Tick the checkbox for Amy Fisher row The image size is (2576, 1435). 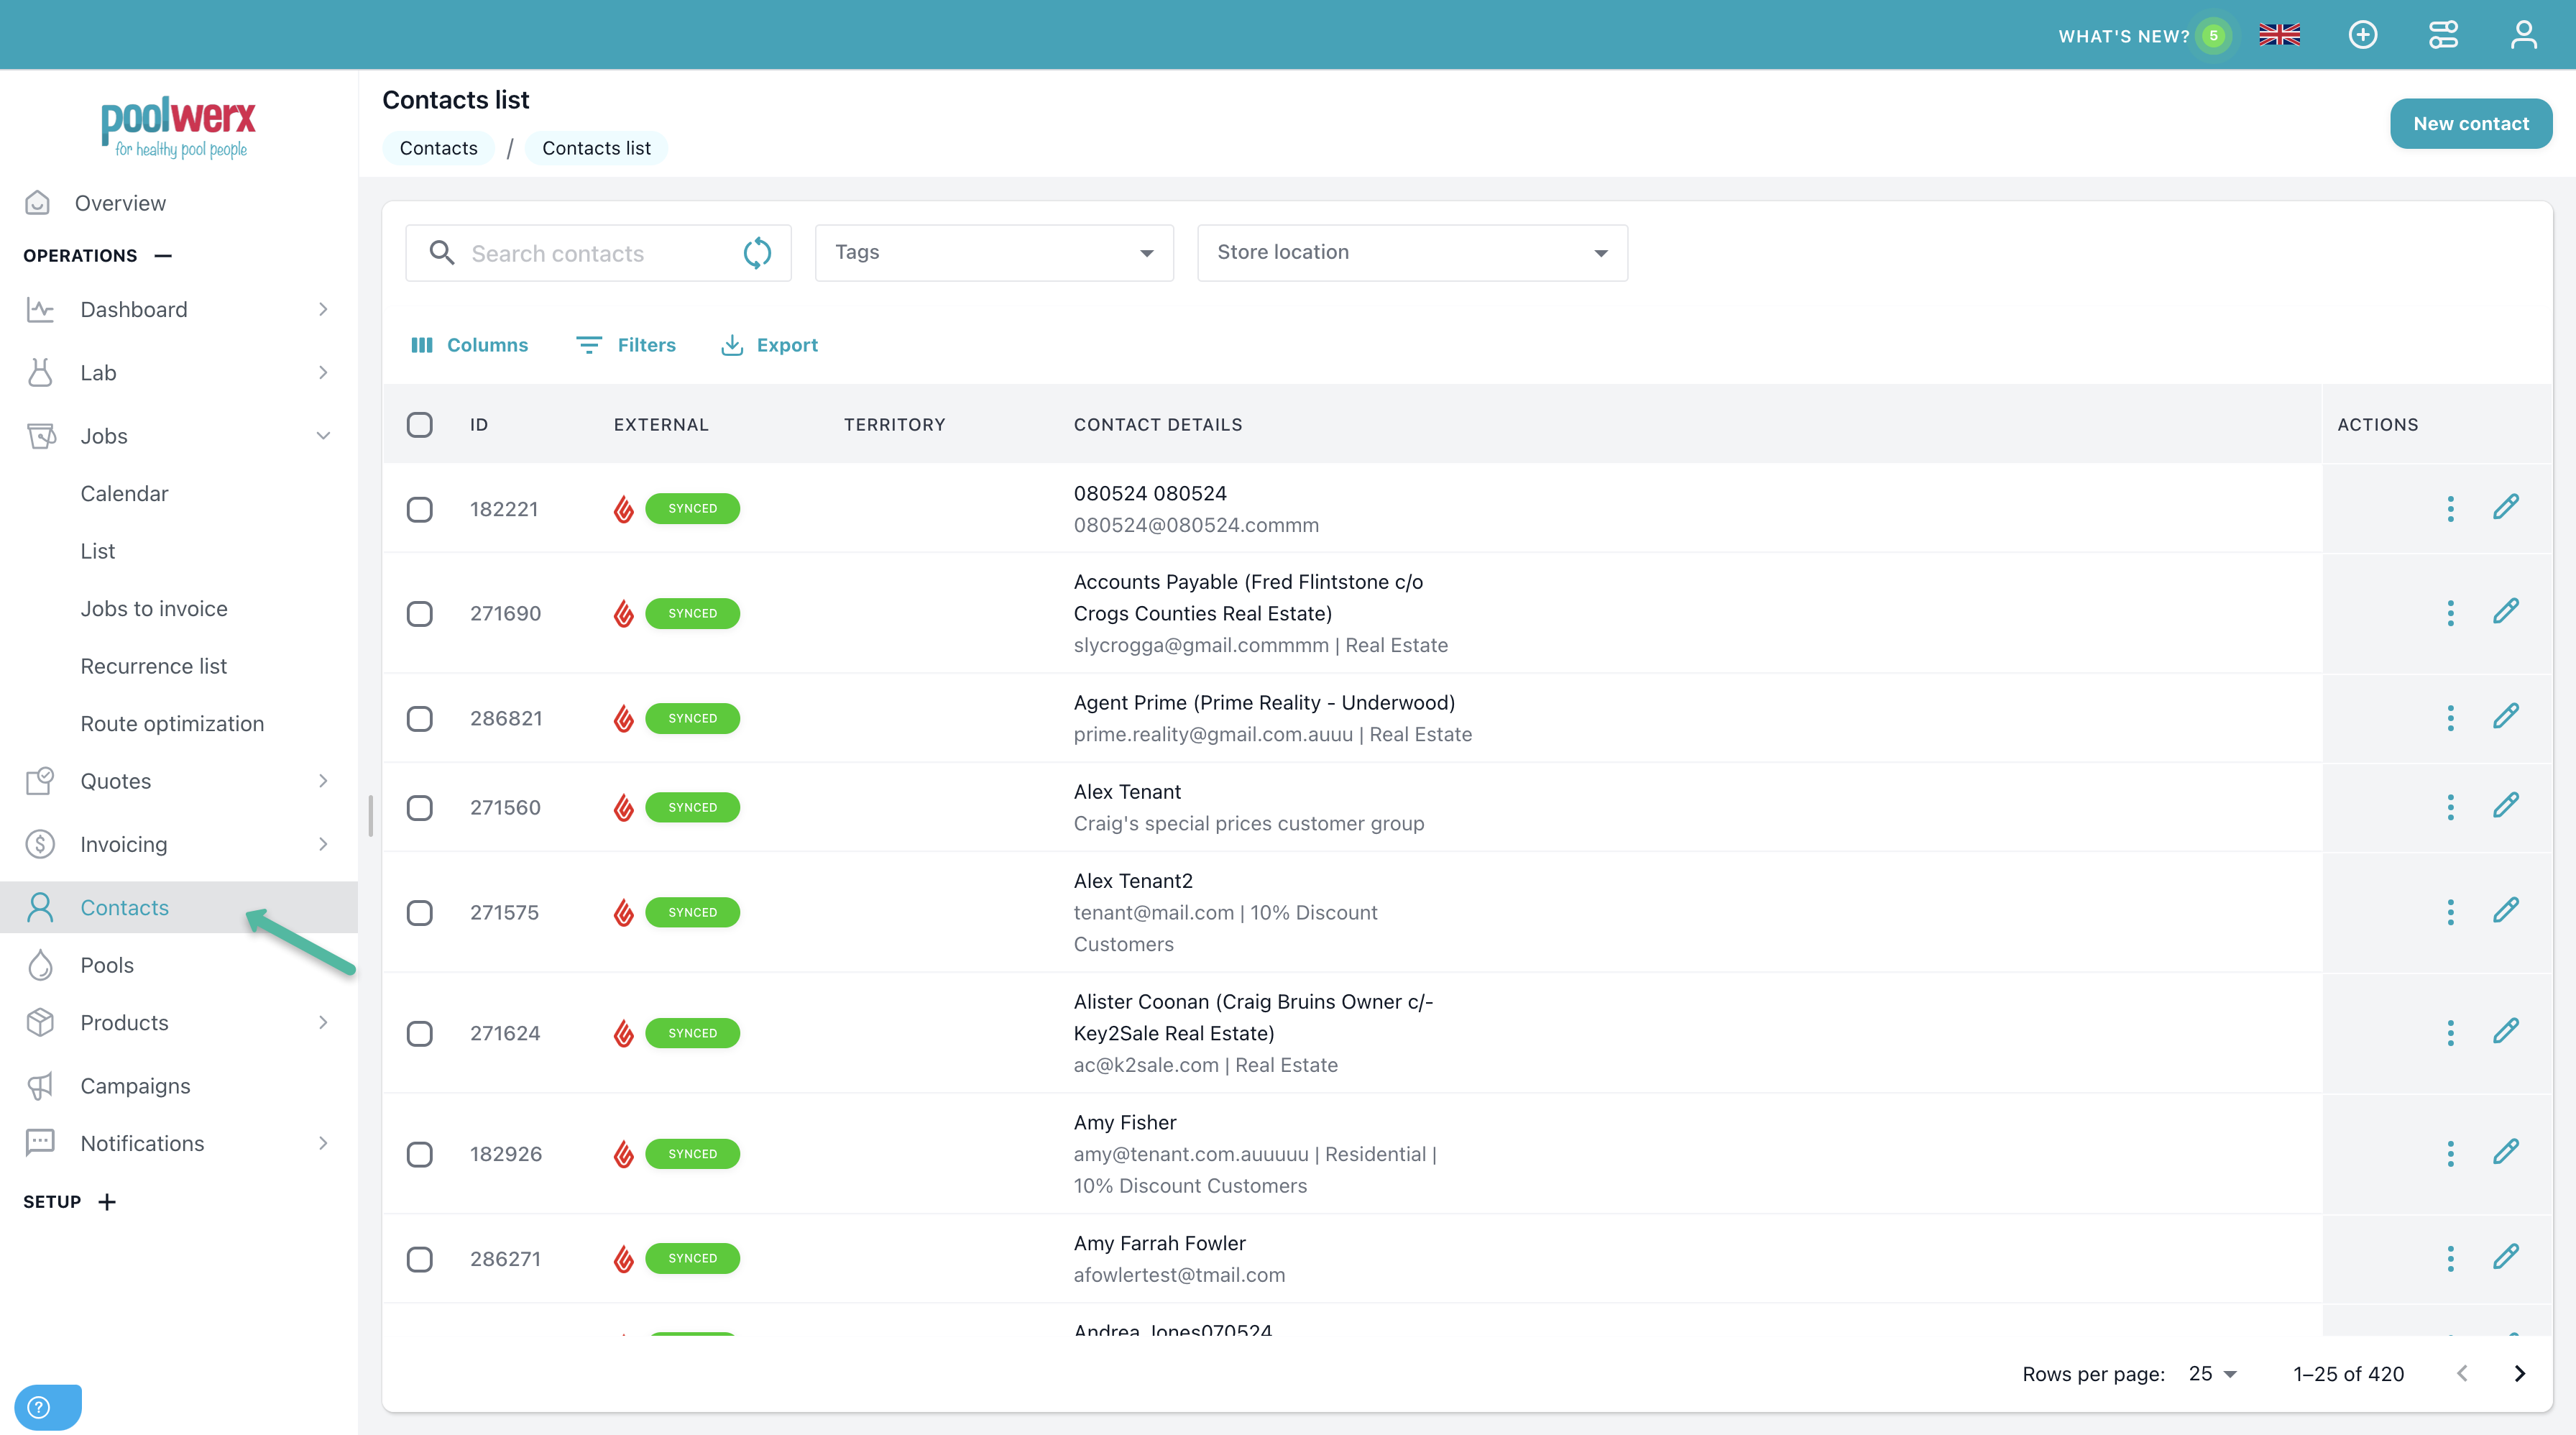420,1154
